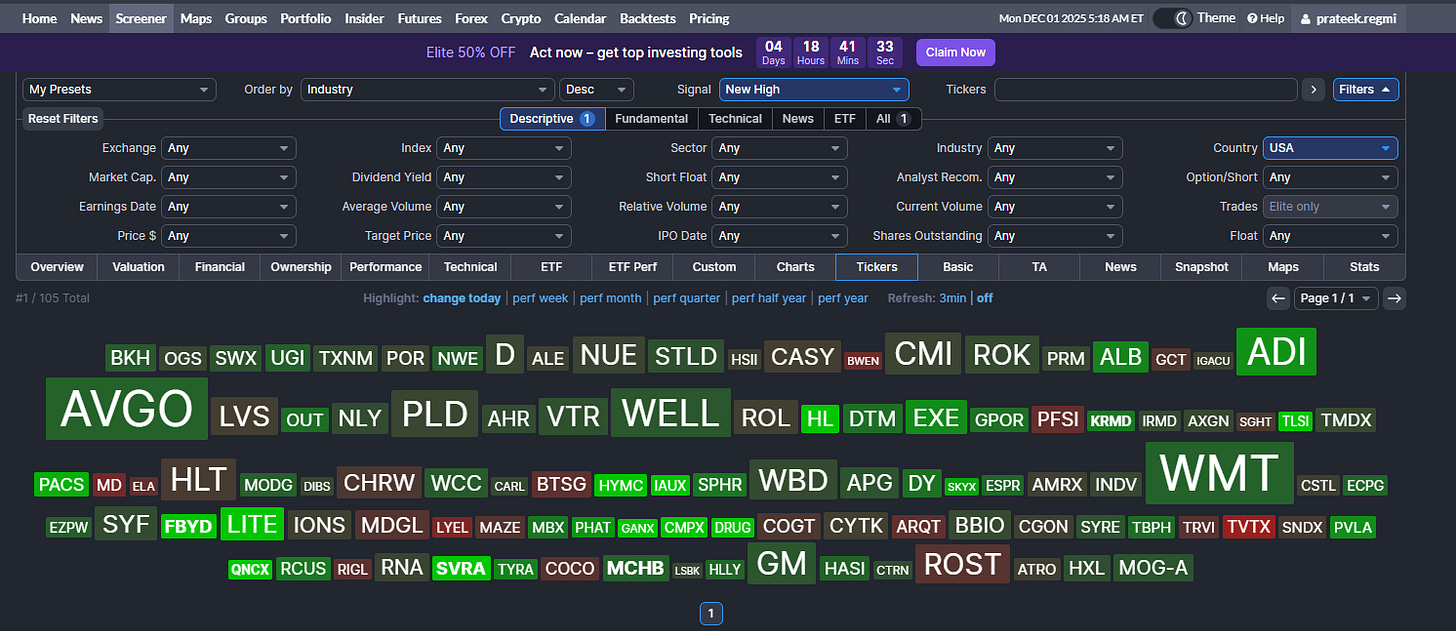The width and height of the screenshot is (1456, 631).
Task: Open the Snapshot view tab
Action: 1201,267
